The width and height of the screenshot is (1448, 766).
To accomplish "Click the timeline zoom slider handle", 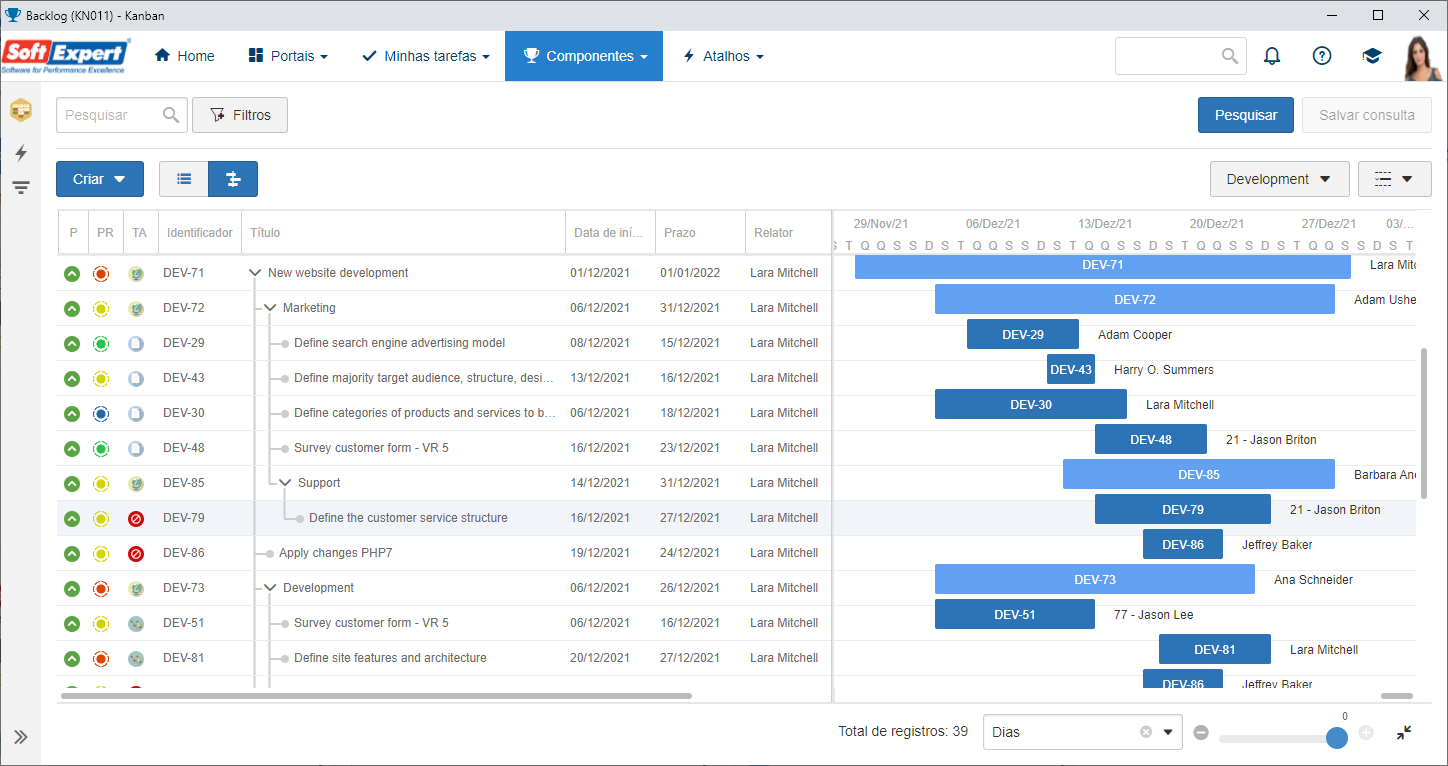I will (1337, 737).
